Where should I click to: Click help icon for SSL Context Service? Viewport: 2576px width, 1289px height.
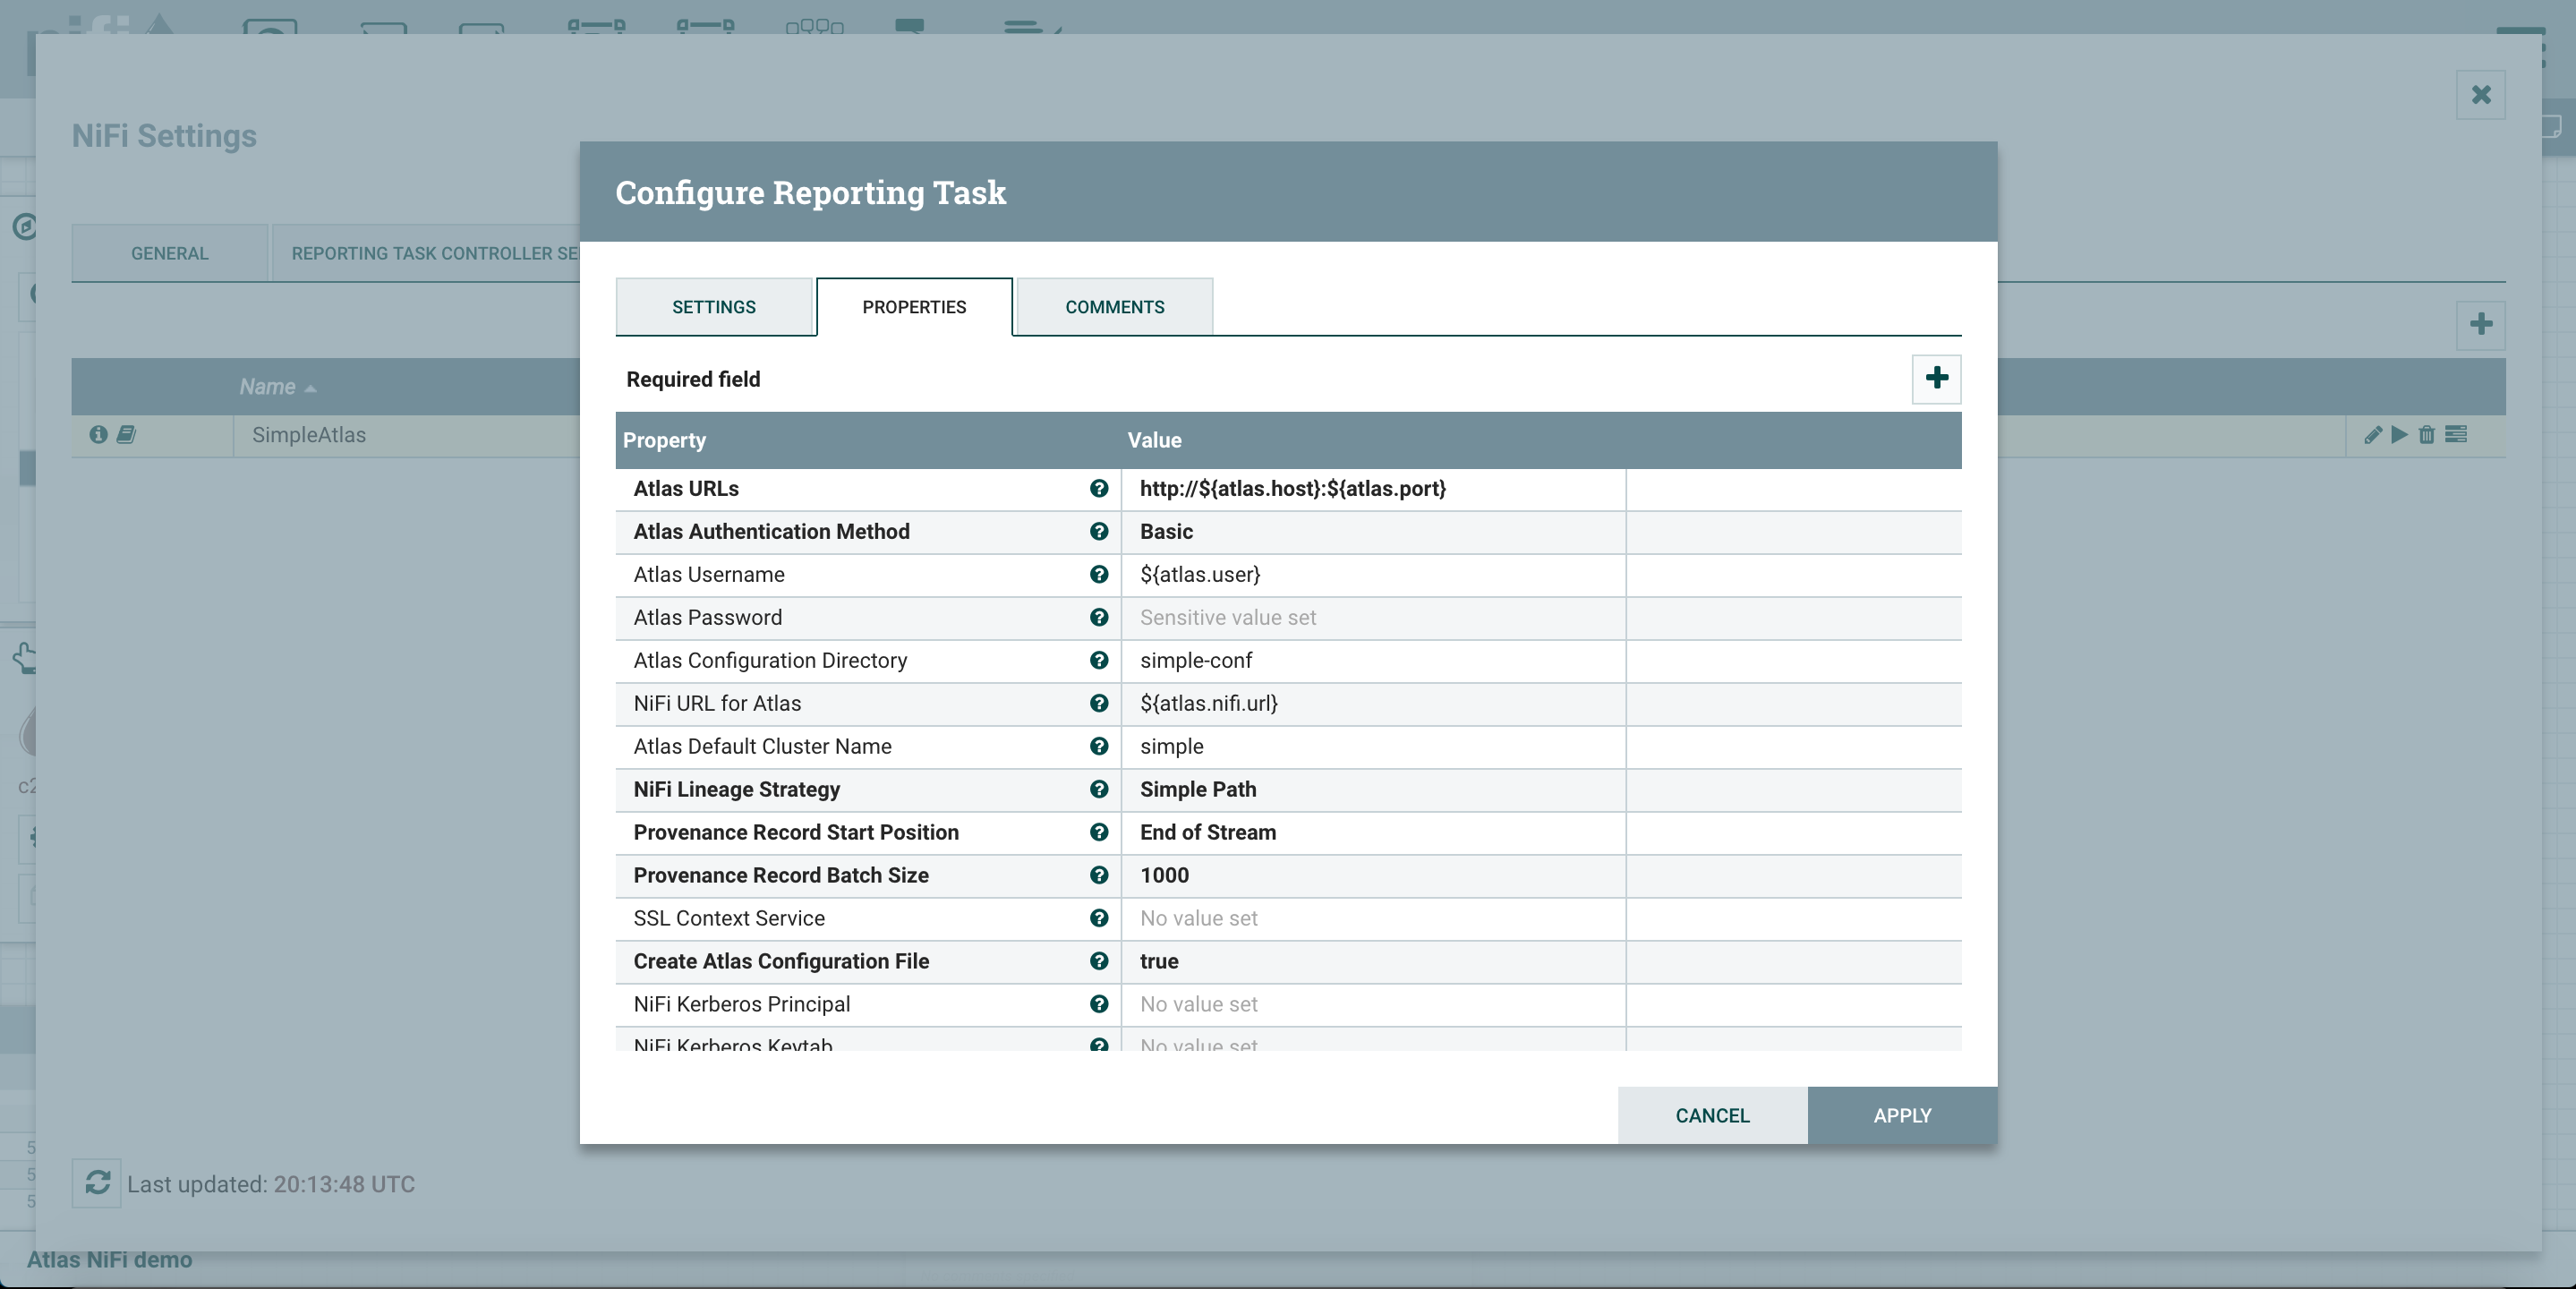pyautogui.click(x=1098, y=918)
